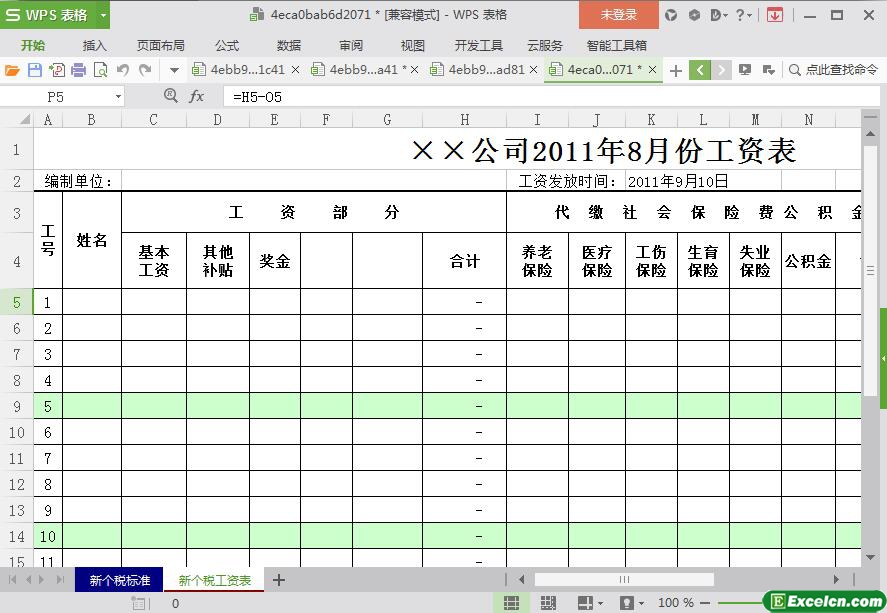
Task: Switch to the 公式 ribbon tab
Action: click(x=227, y=46)
